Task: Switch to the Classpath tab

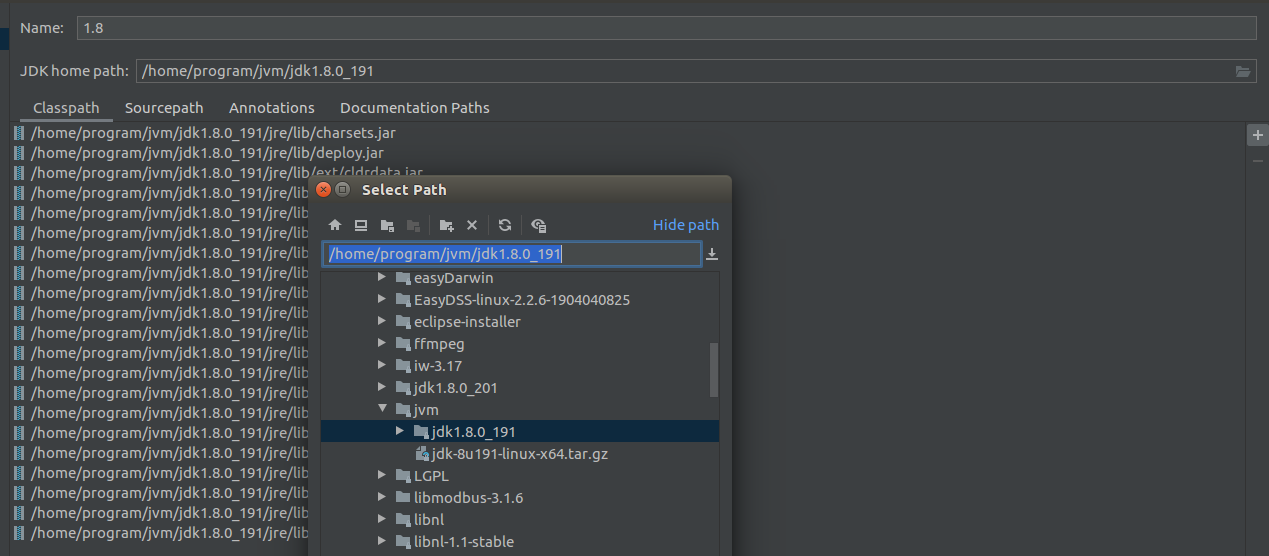Action: 66,108
